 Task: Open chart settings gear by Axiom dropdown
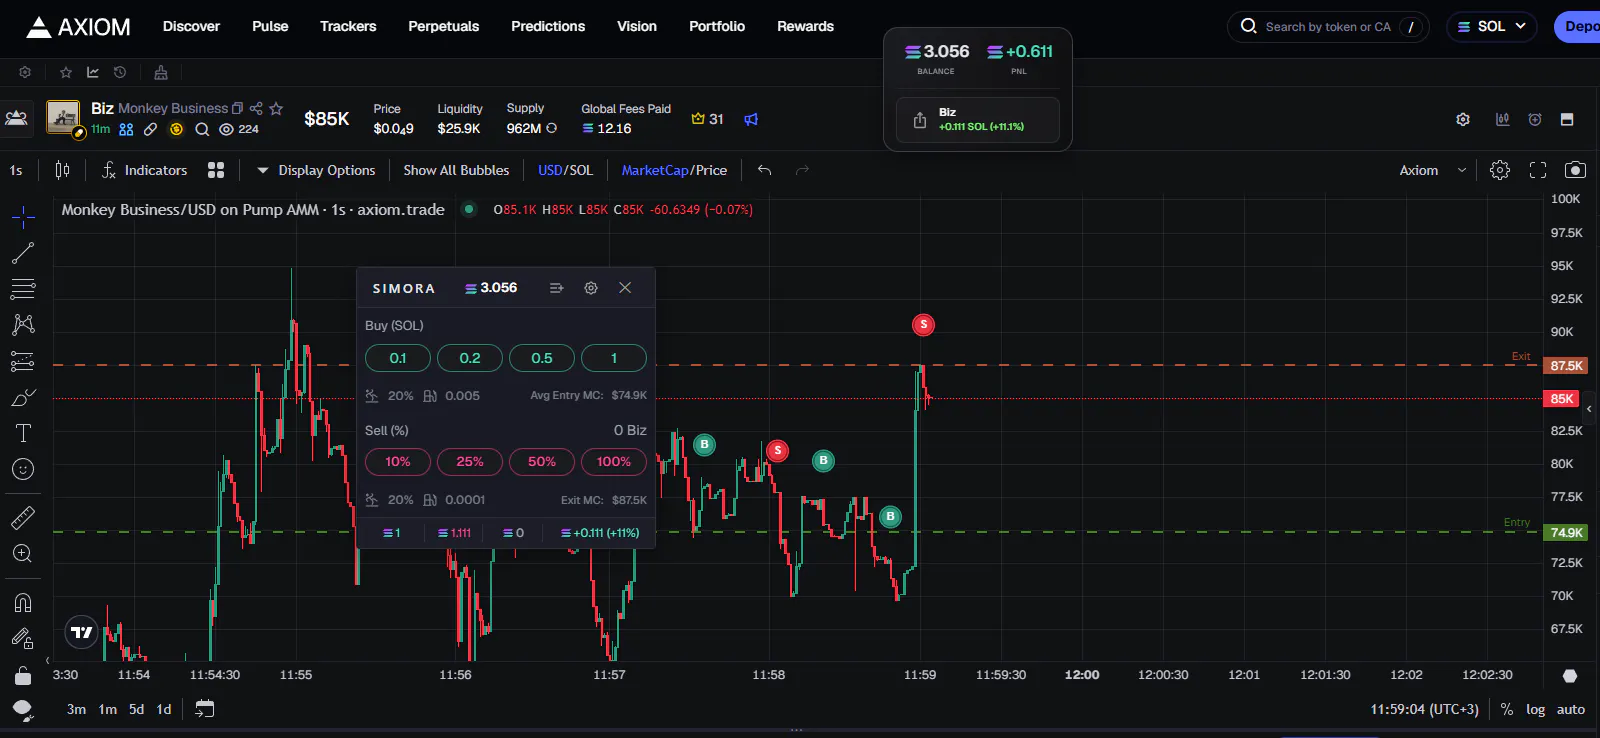(1500, 170)
